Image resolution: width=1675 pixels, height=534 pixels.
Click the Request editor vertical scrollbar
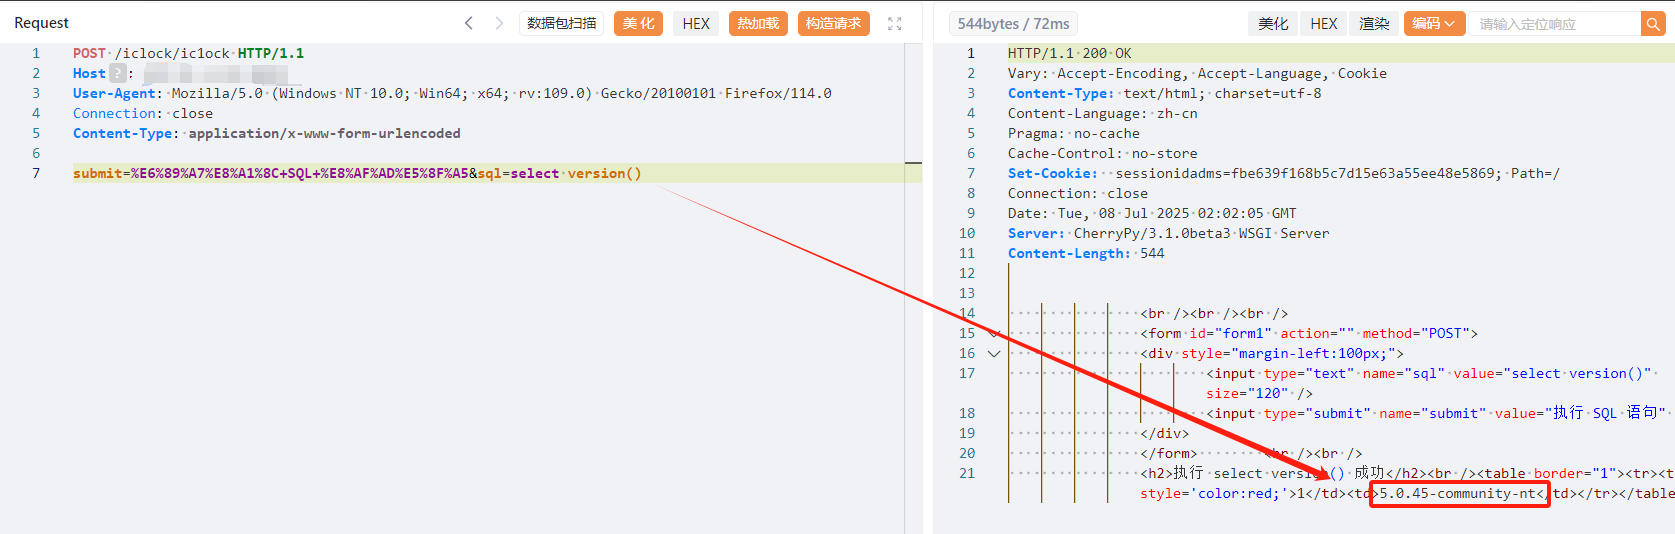tap(913, 288)
